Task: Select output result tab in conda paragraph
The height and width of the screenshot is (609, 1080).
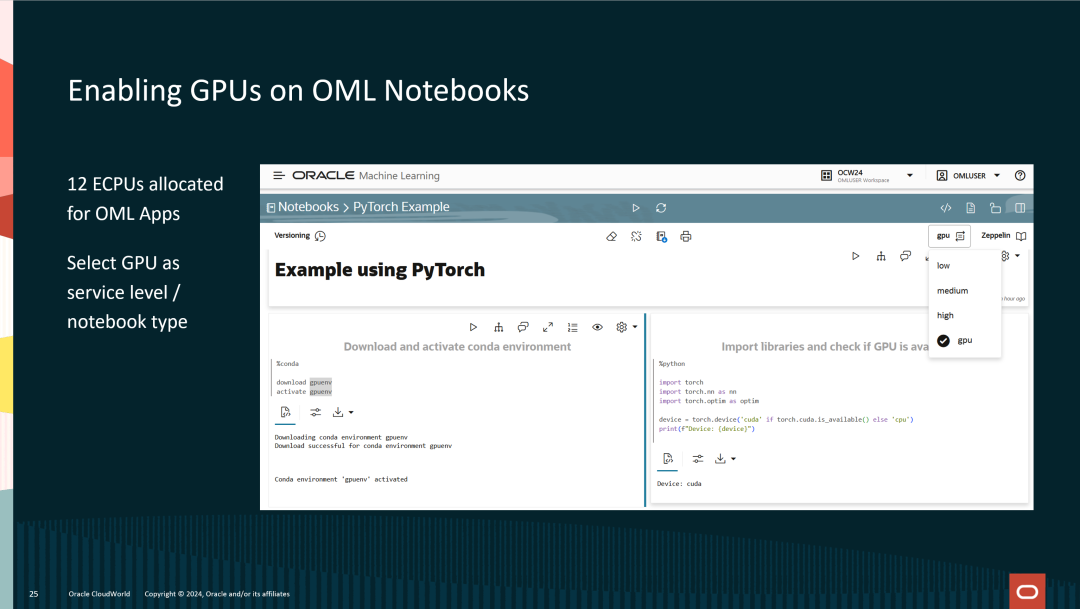Action: pos(285,413)
